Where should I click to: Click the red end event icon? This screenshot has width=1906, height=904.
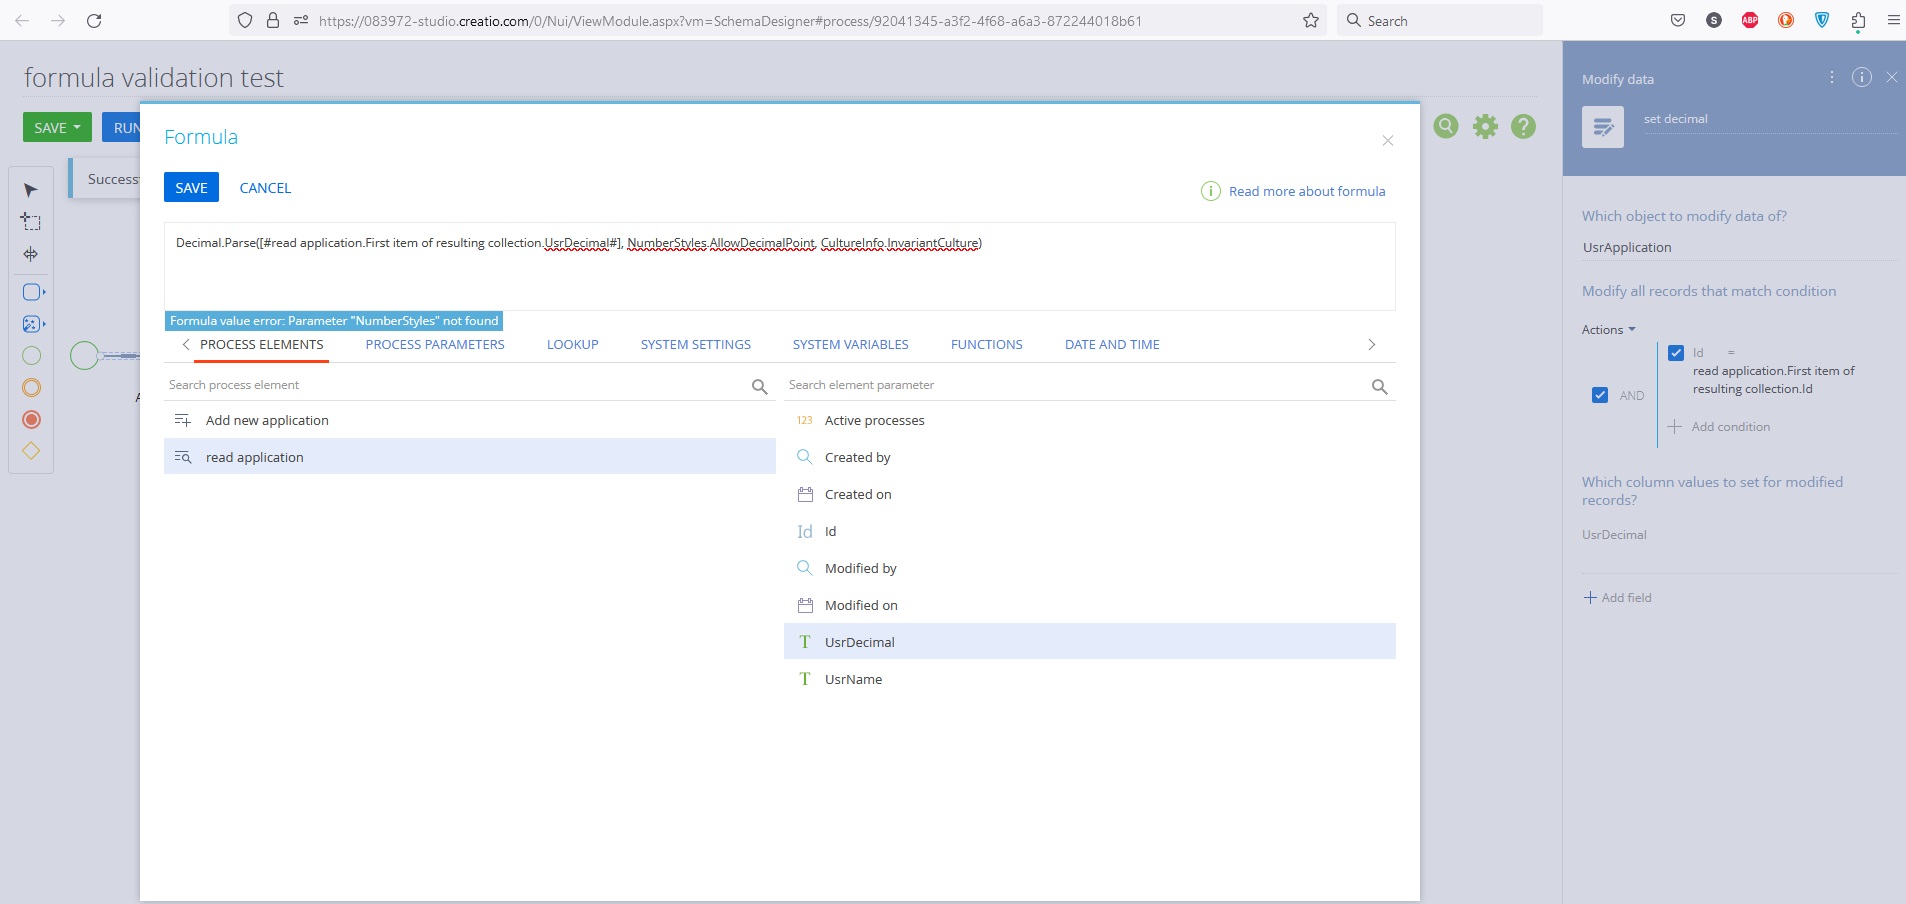pos(31,420)
